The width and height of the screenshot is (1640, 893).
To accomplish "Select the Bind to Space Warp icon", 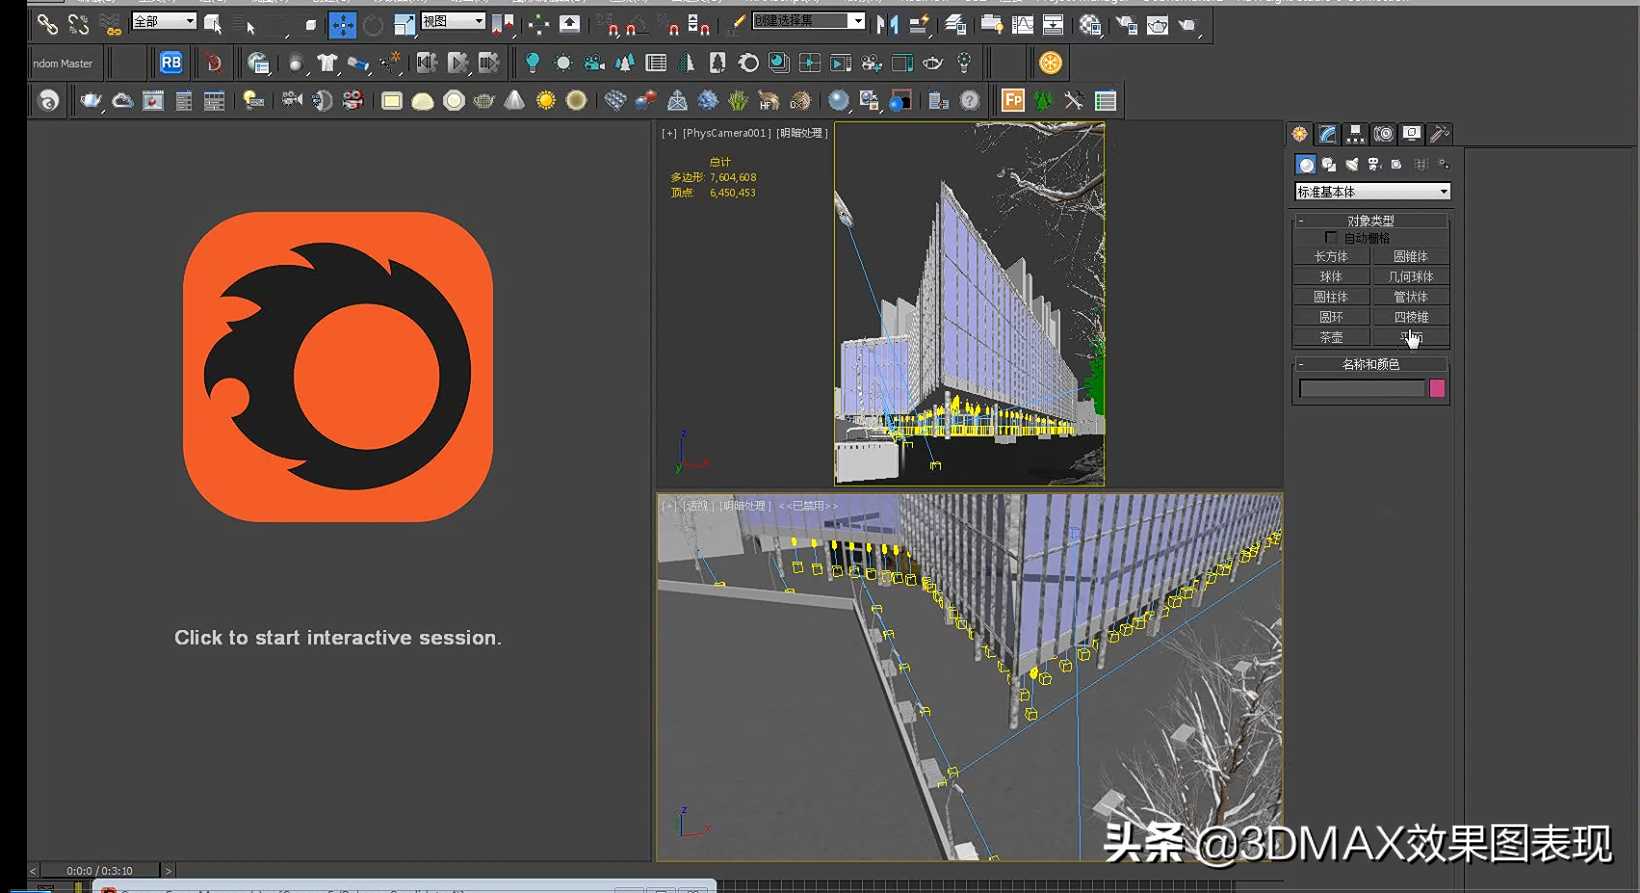I will click(x=110, y=24).
